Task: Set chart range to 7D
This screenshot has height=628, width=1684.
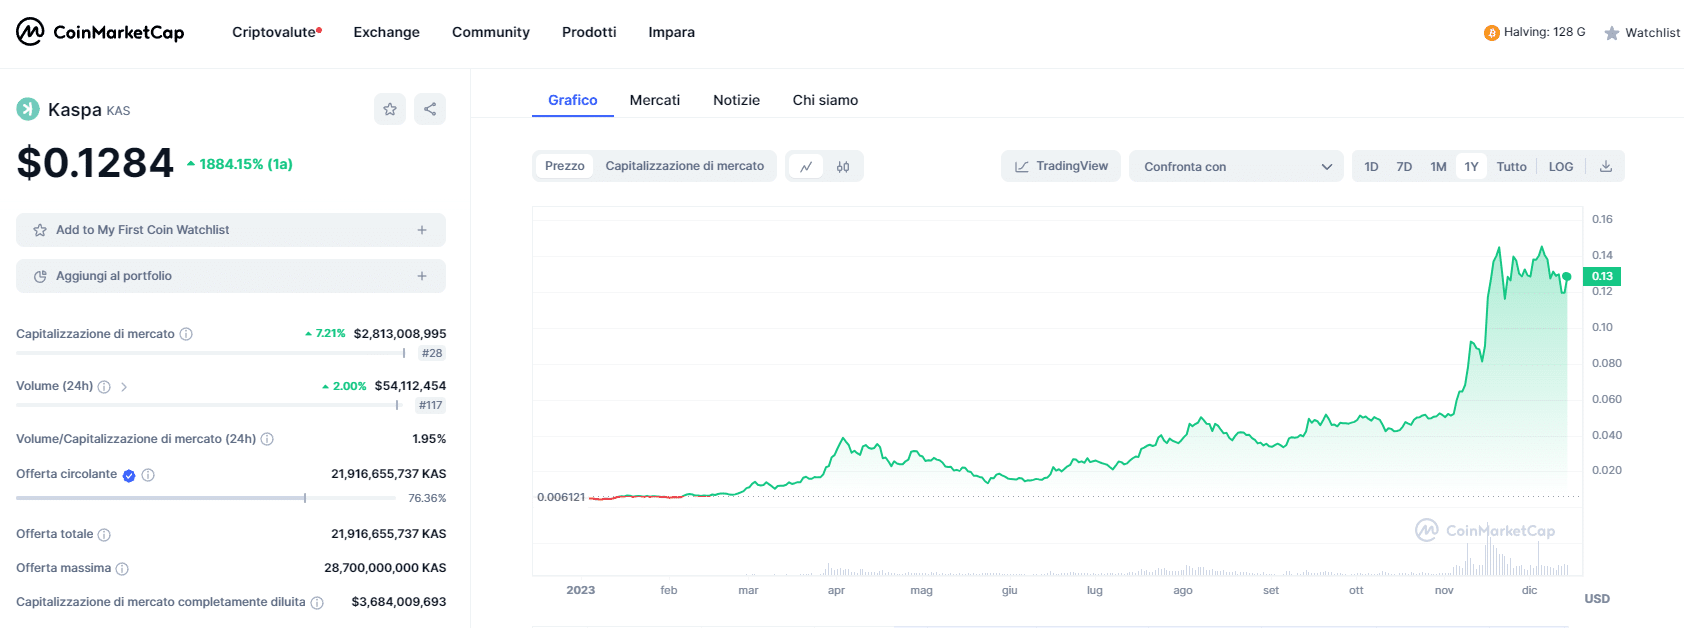Action: click(x=1404, y=166)
